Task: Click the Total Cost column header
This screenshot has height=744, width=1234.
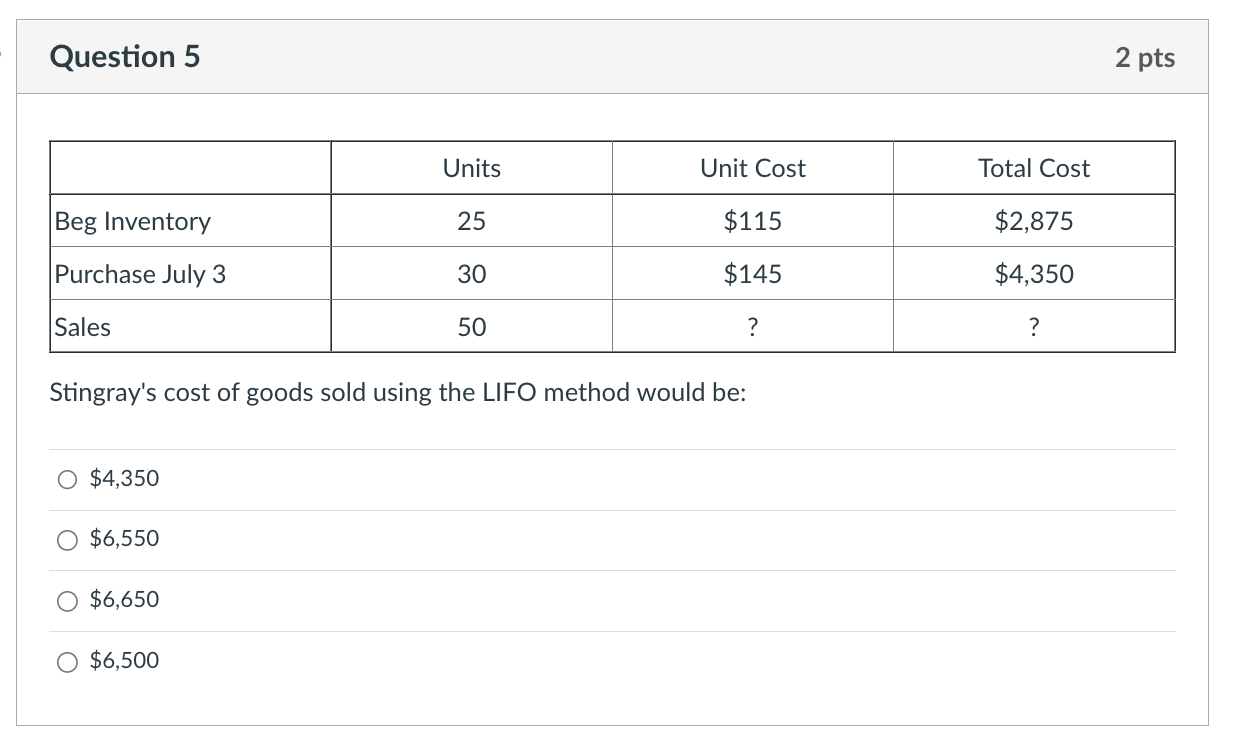Action: (x=1034, y=168)
